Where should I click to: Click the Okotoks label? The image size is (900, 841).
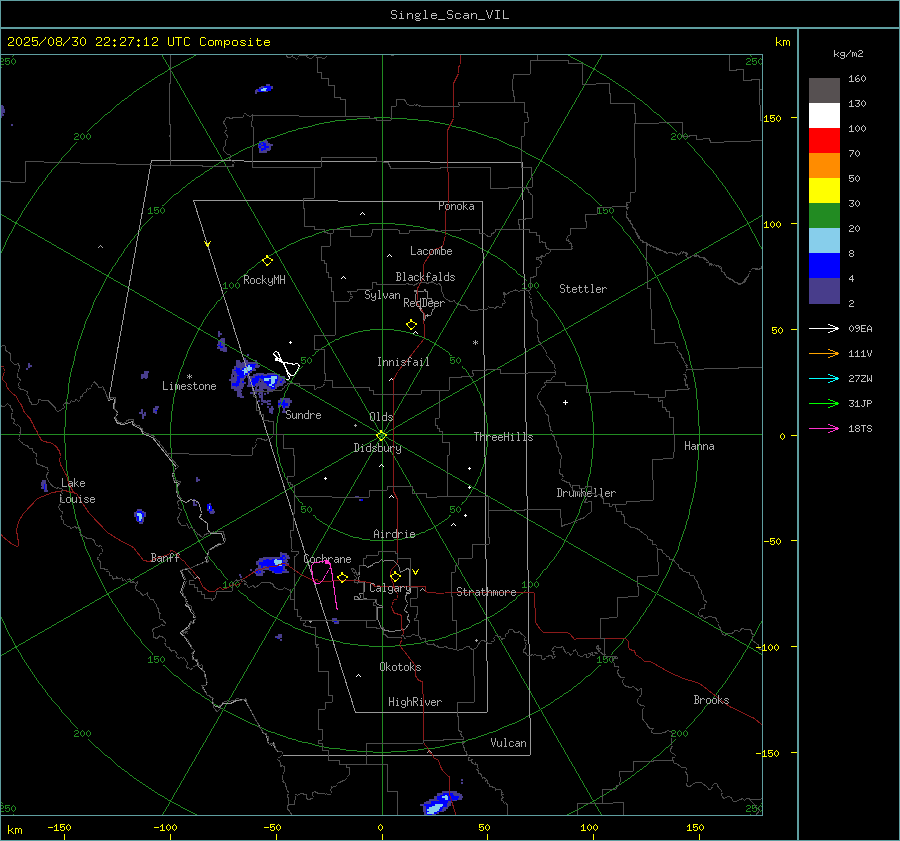400,667
